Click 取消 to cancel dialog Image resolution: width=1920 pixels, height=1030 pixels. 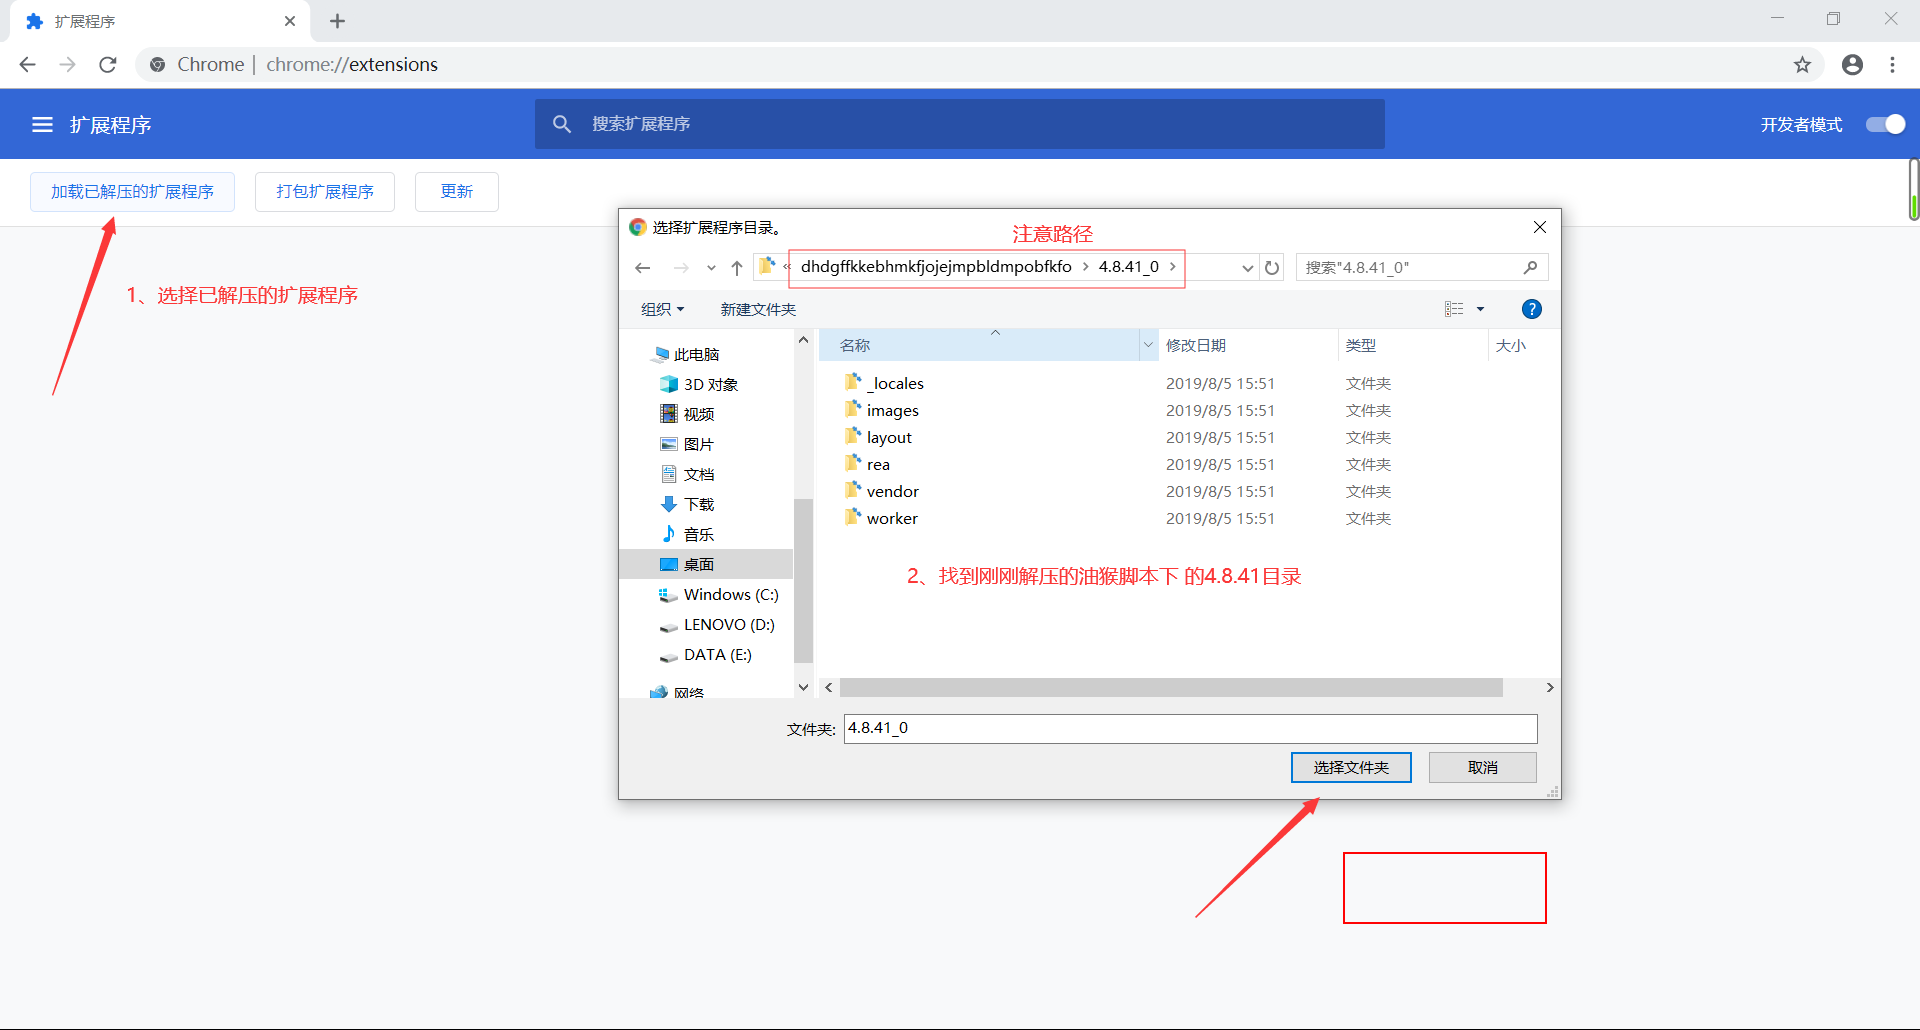[1483, 767]
